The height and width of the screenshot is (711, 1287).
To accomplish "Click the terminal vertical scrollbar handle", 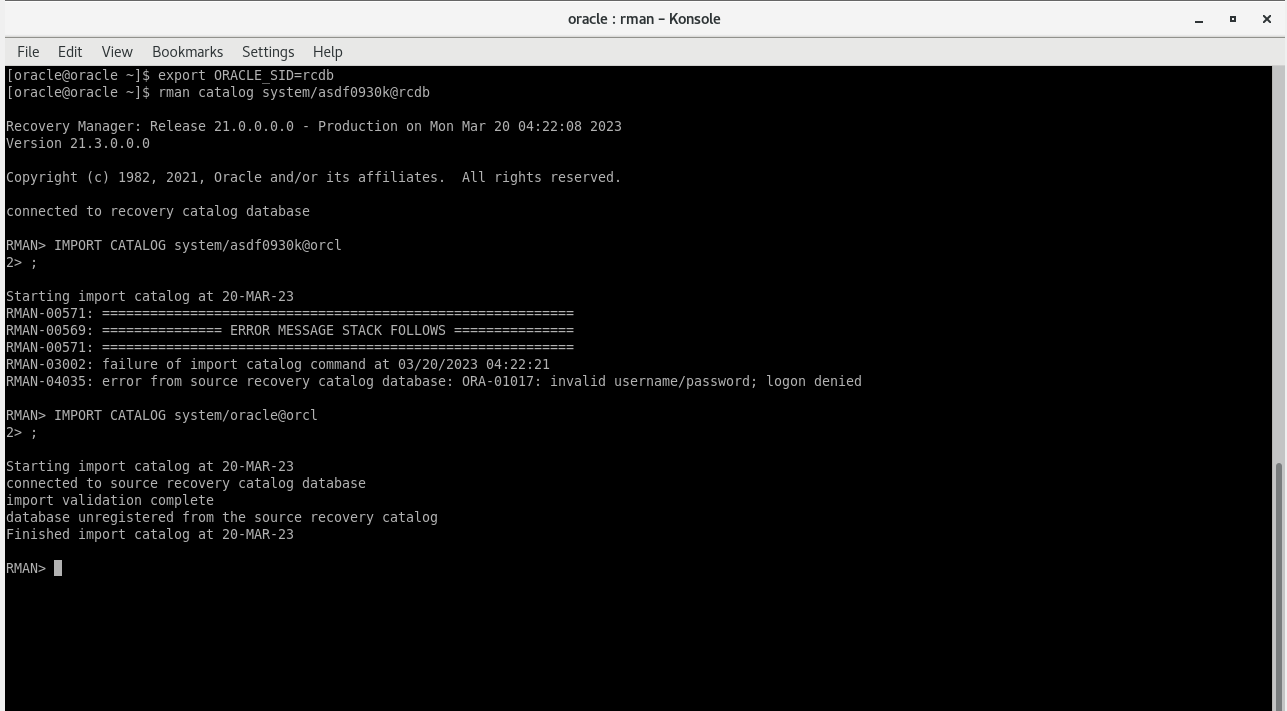I will pos(1280,586).
